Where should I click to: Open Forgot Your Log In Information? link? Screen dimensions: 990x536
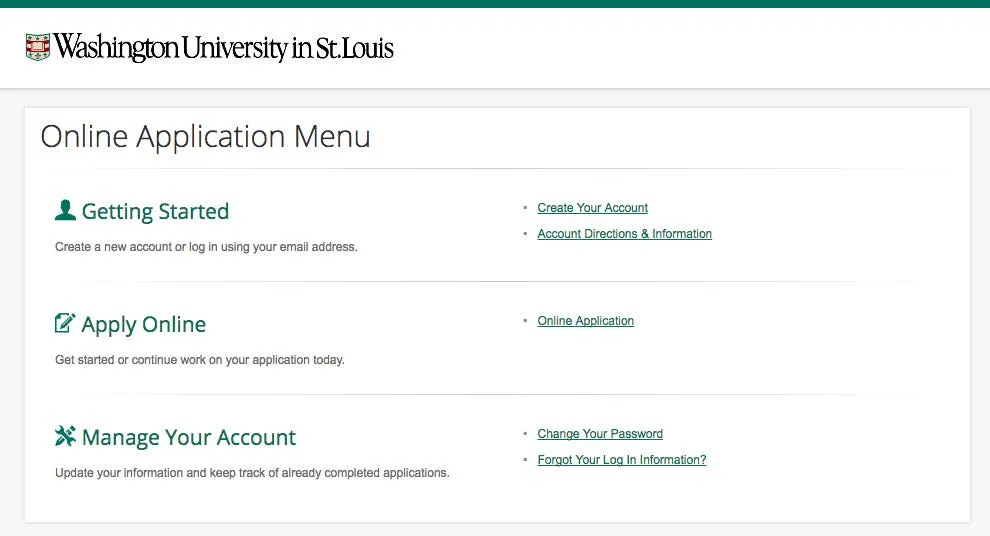click(x=621, y=460)
